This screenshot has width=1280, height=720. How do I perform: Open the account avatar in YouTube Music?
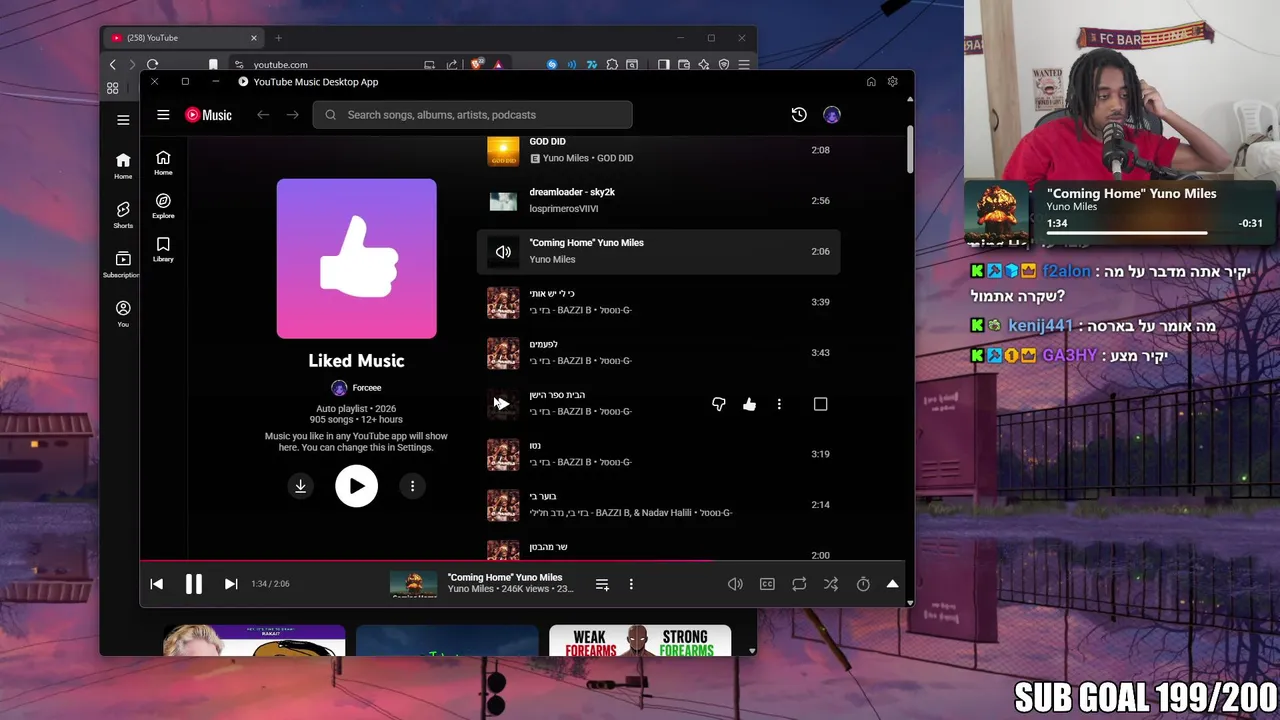[832, 115]
